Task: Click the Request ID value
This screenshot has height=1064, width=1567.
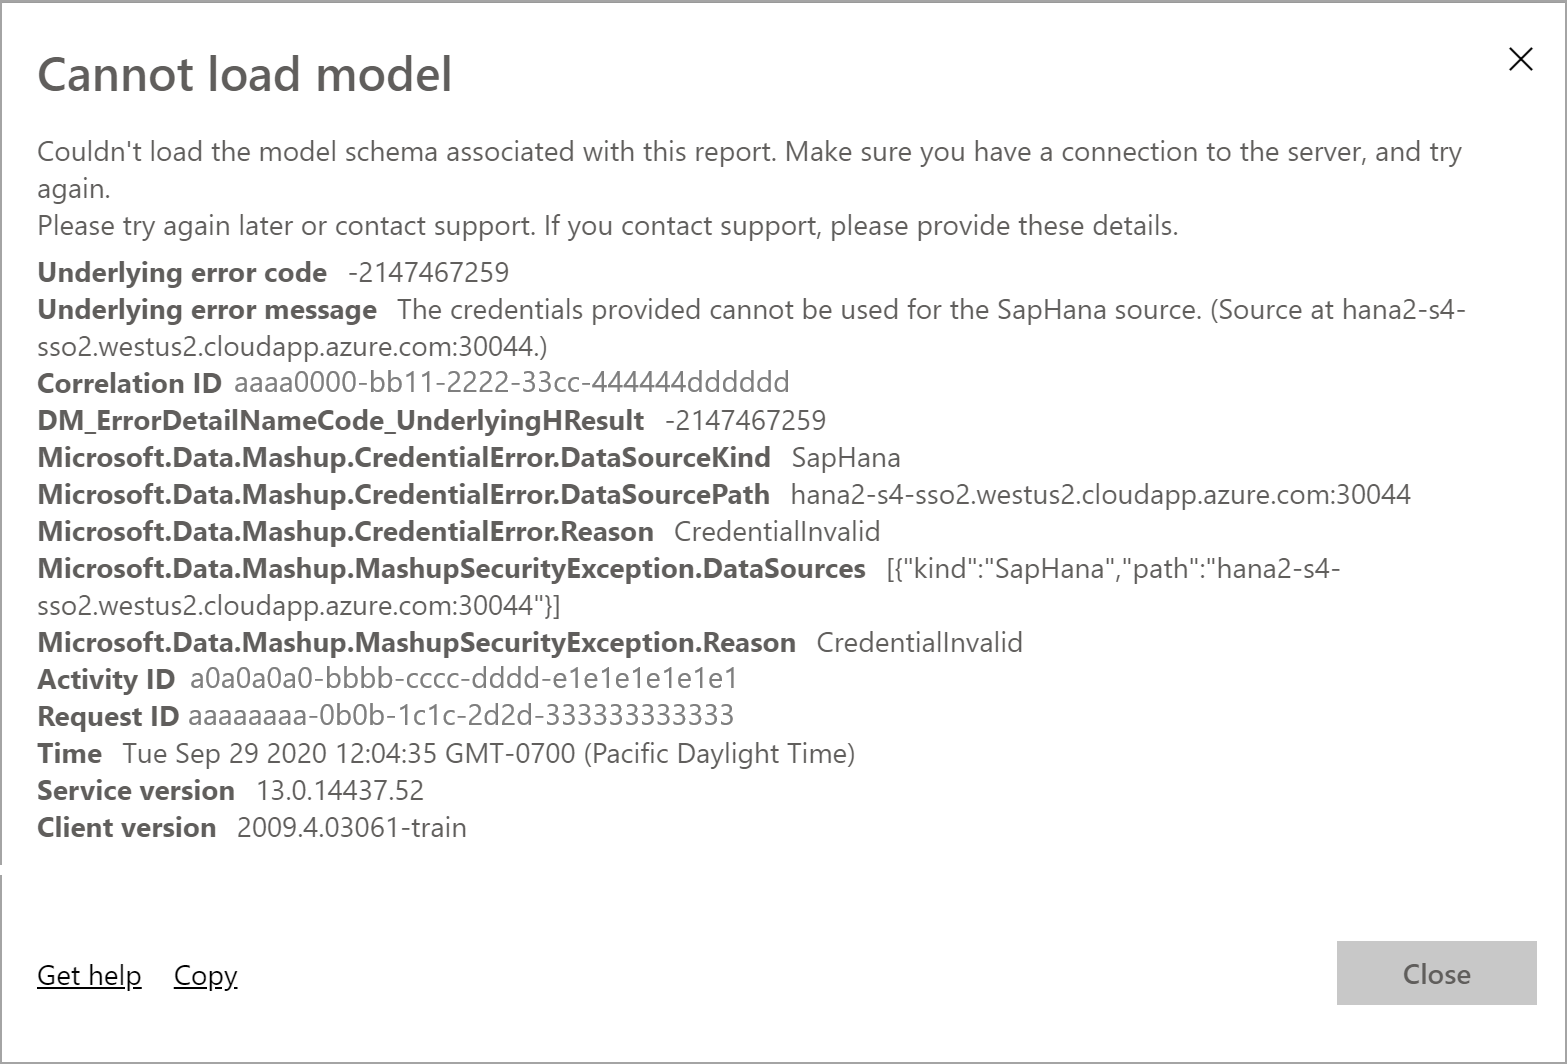Action: pyautogui.click(x=460, y=716)
